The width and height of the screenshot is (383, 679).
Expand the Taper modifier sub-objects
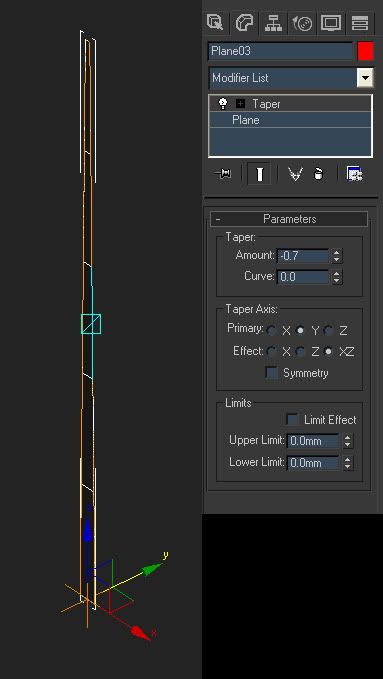pyautogui.click(x=240, y=104)
